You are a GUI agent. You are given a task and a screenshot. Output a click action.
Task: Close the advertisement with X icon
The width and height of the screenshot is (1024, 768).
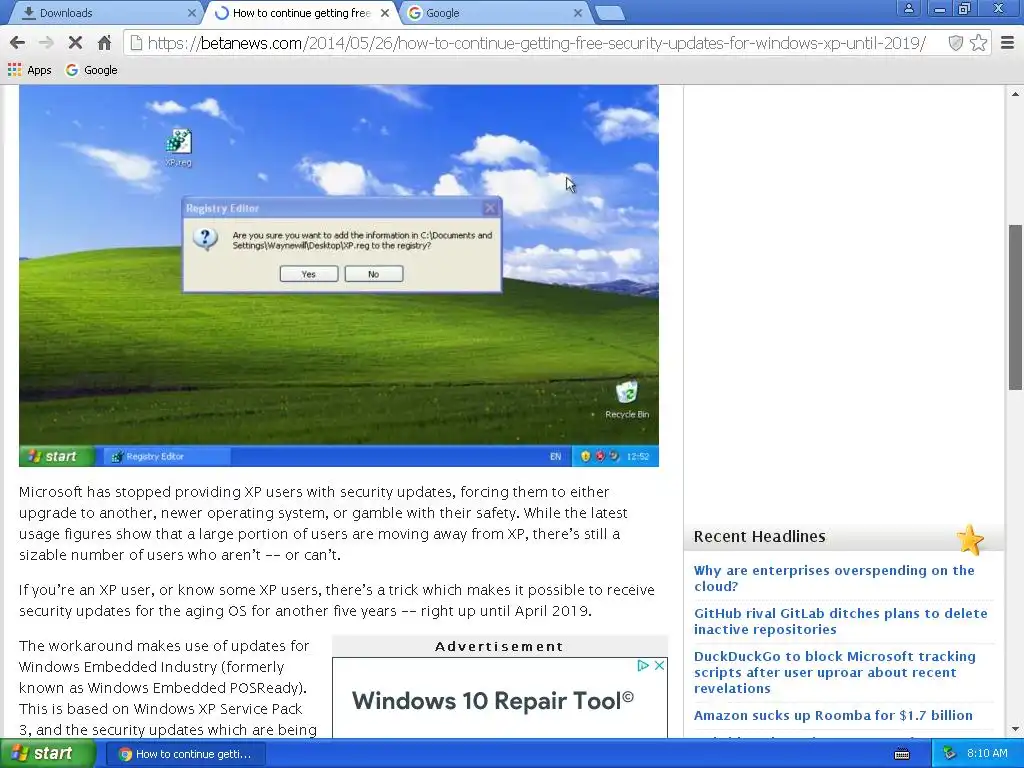coord(660,665)
